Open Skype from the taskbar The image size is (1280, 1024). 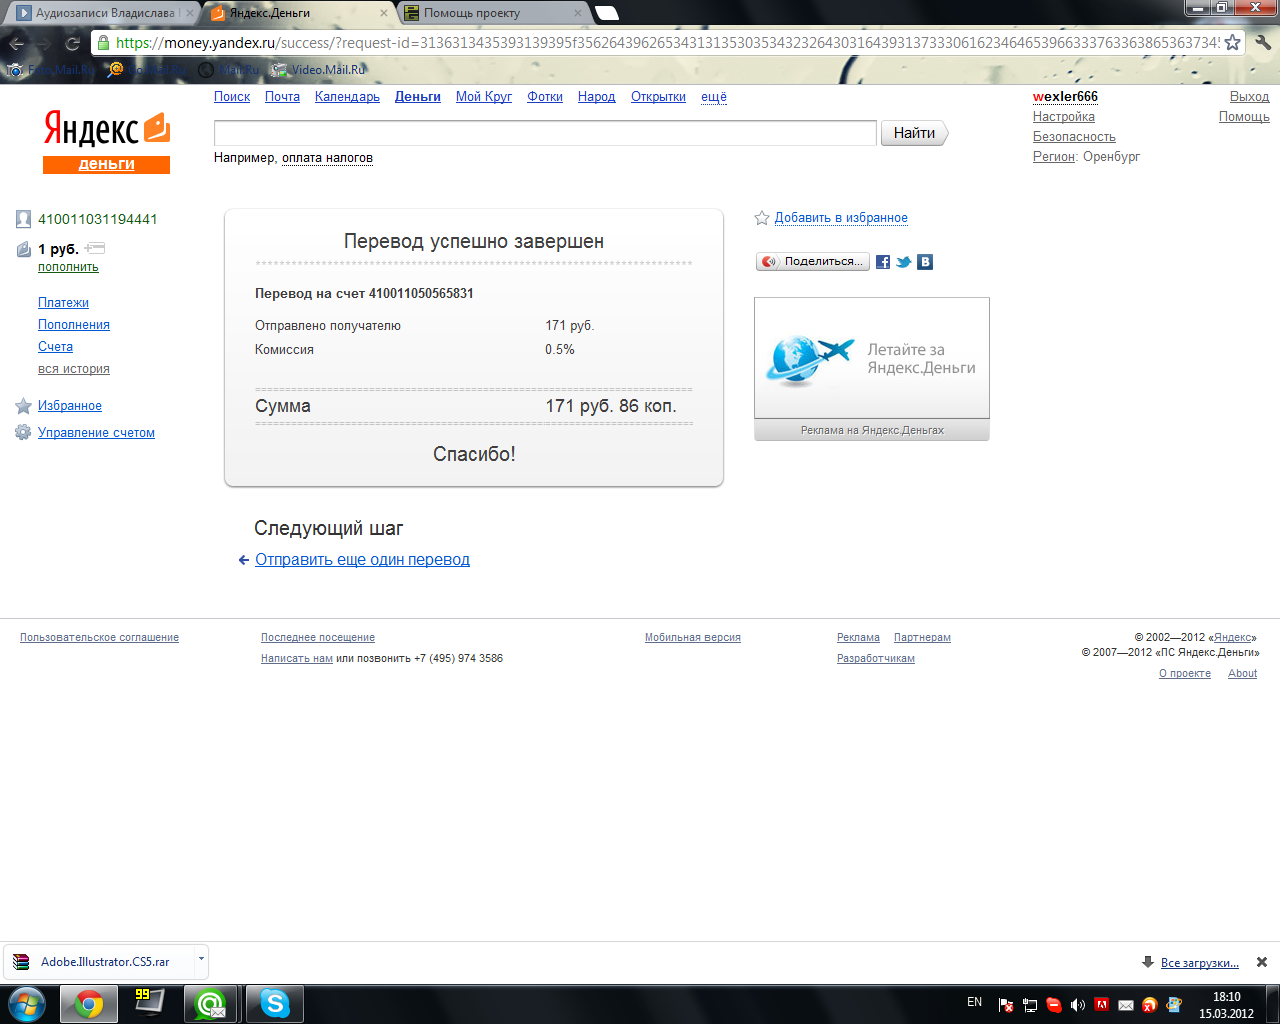pyautogui.click(x=274, y=1004)
